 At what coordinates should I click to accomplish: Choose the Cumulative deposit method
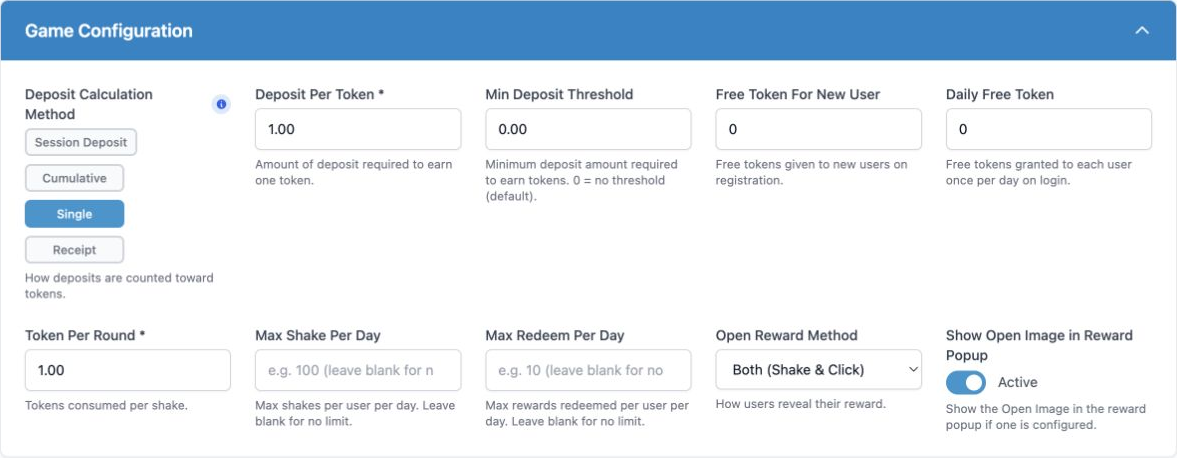click(x=74, y=178)
